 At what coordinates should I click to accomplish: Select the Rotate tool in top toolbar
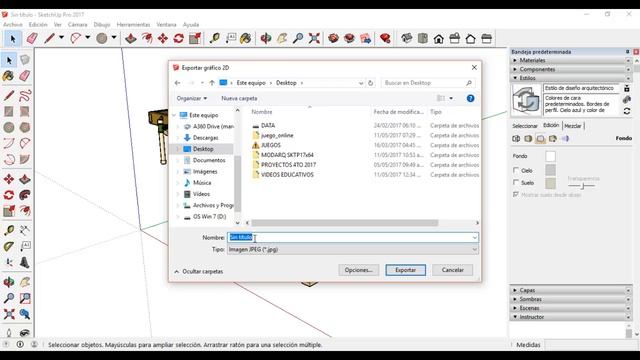click(x=179, y=39)
